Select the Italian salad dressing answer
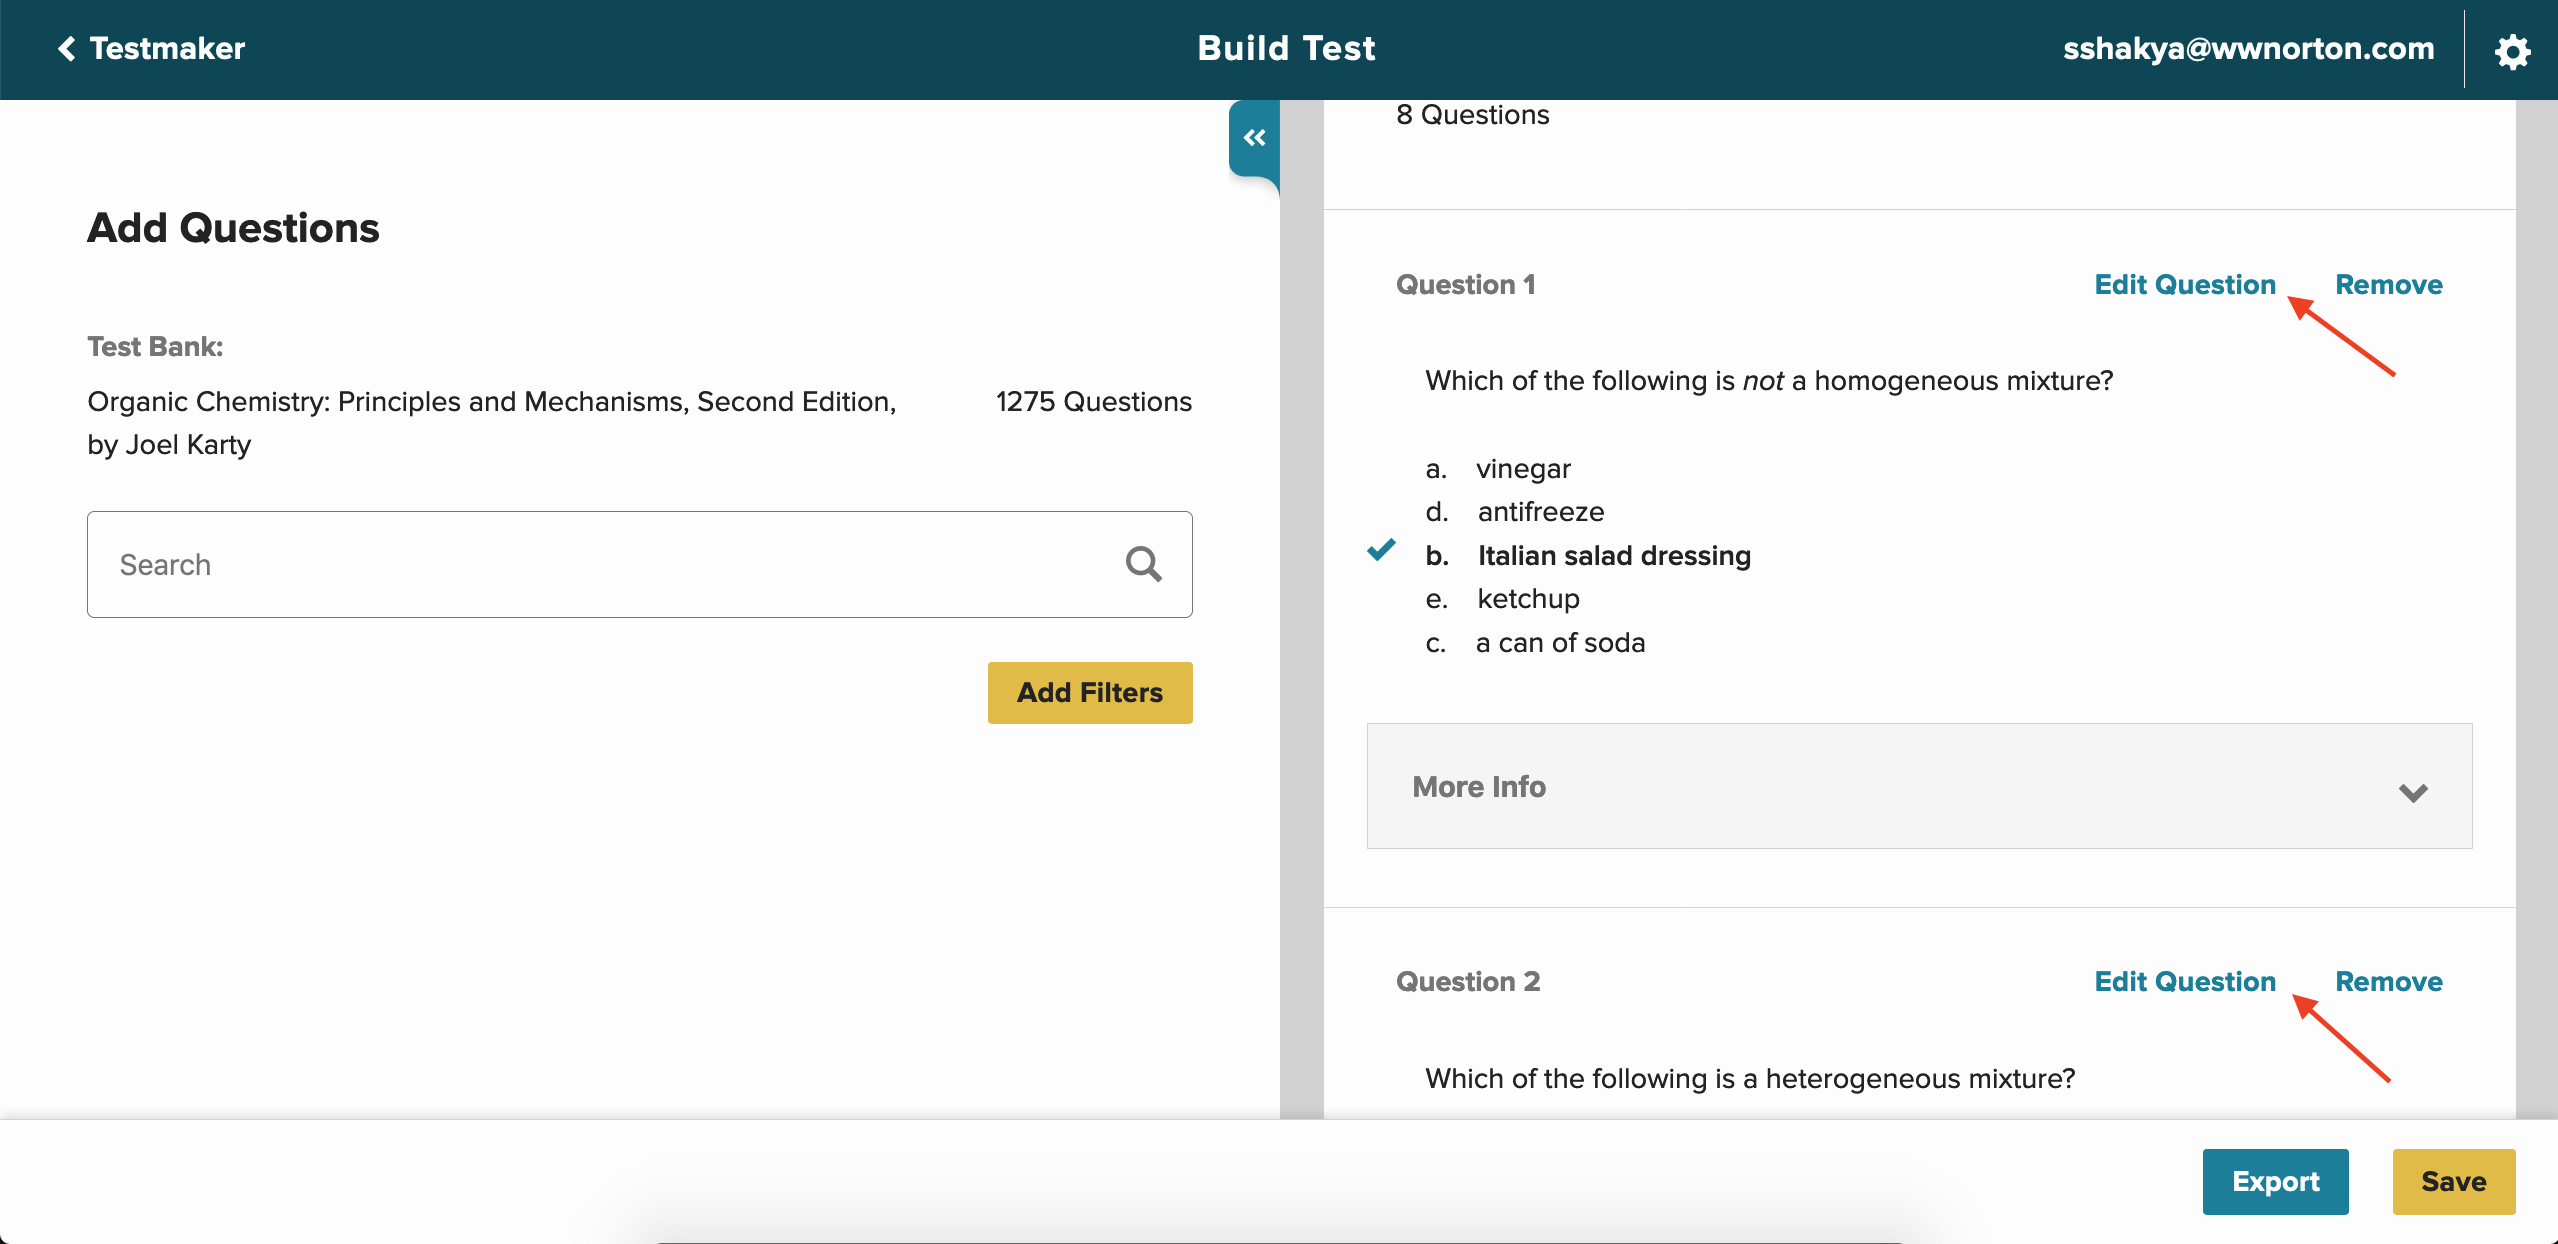Viewport: 2558px width, 1244px height. tap(1613, 556)
